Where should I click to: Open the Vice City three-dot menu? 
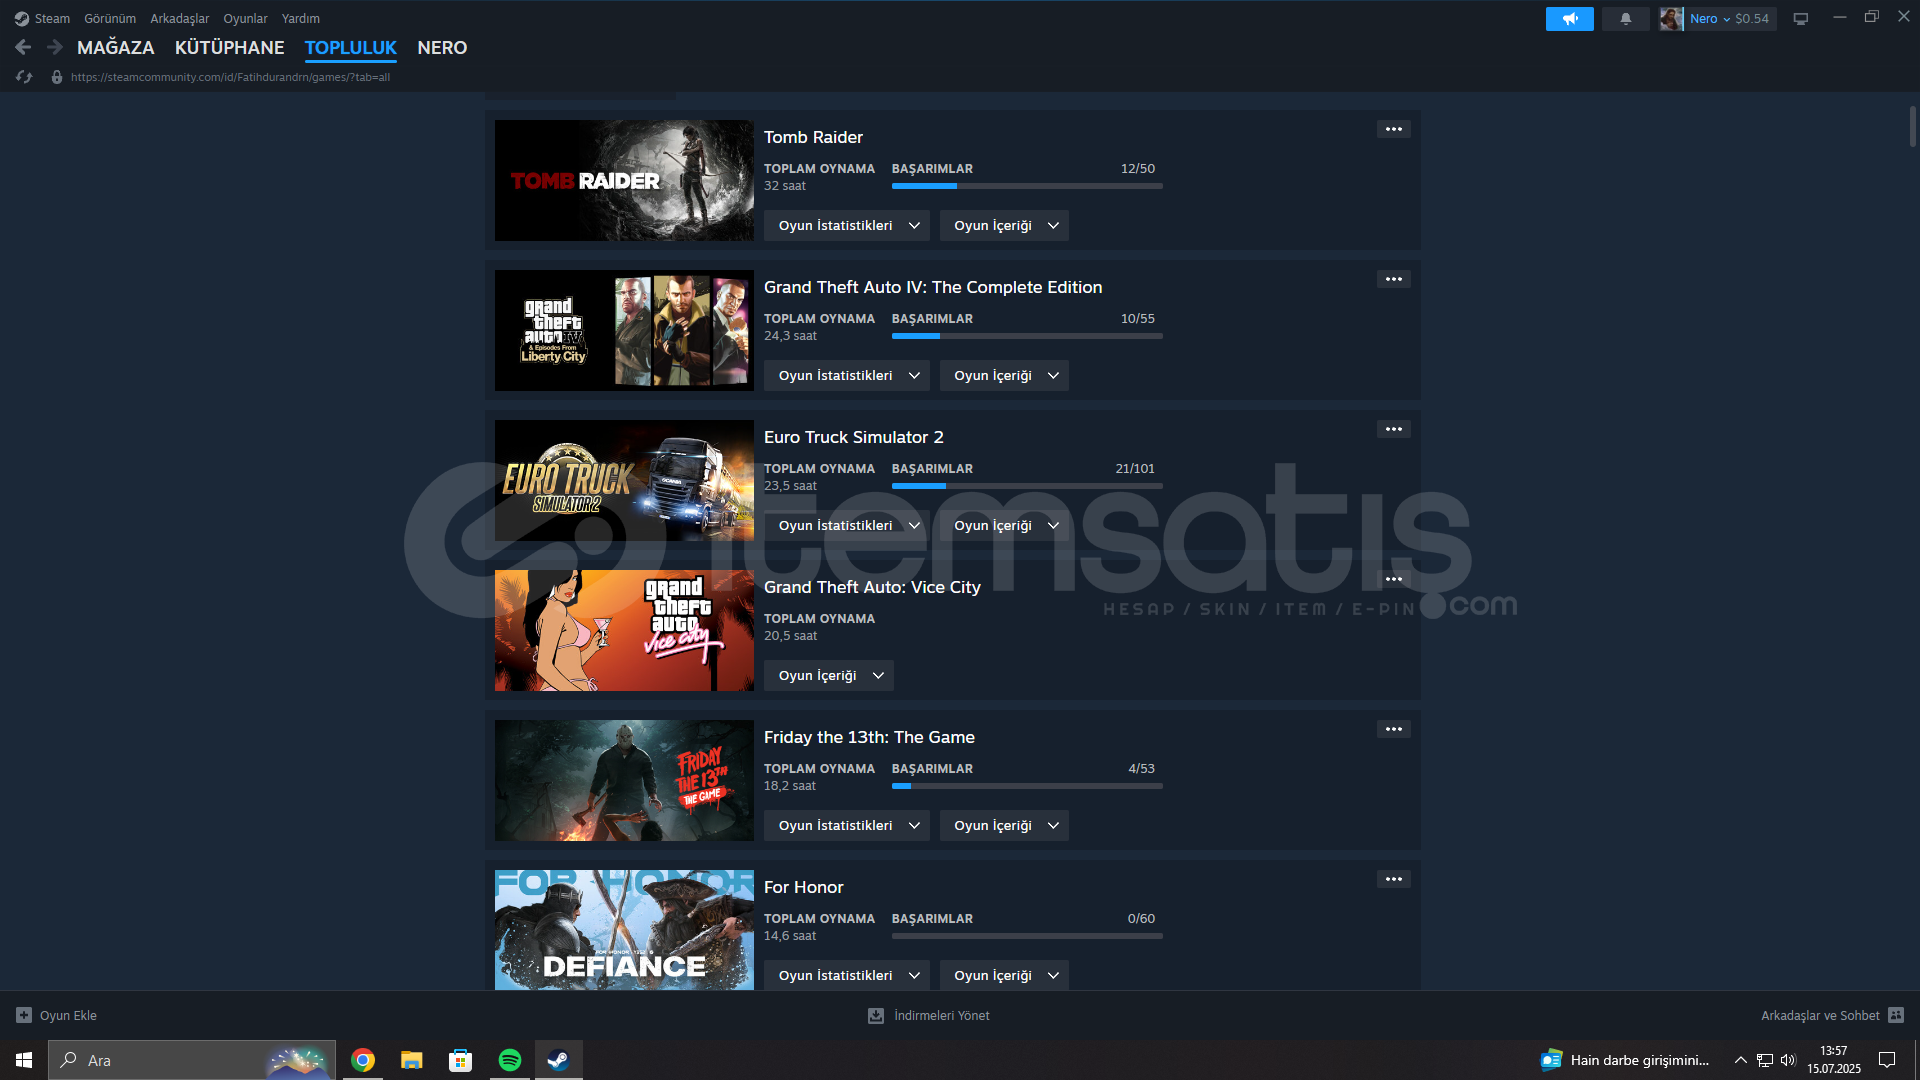coord(1393,579)
